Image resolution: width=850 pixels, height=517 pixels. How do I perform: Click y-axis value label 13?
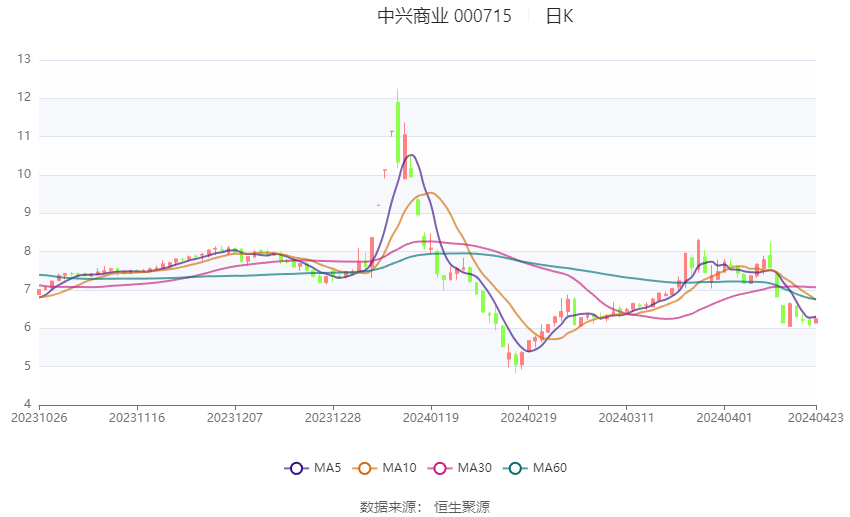pos(24,59)
